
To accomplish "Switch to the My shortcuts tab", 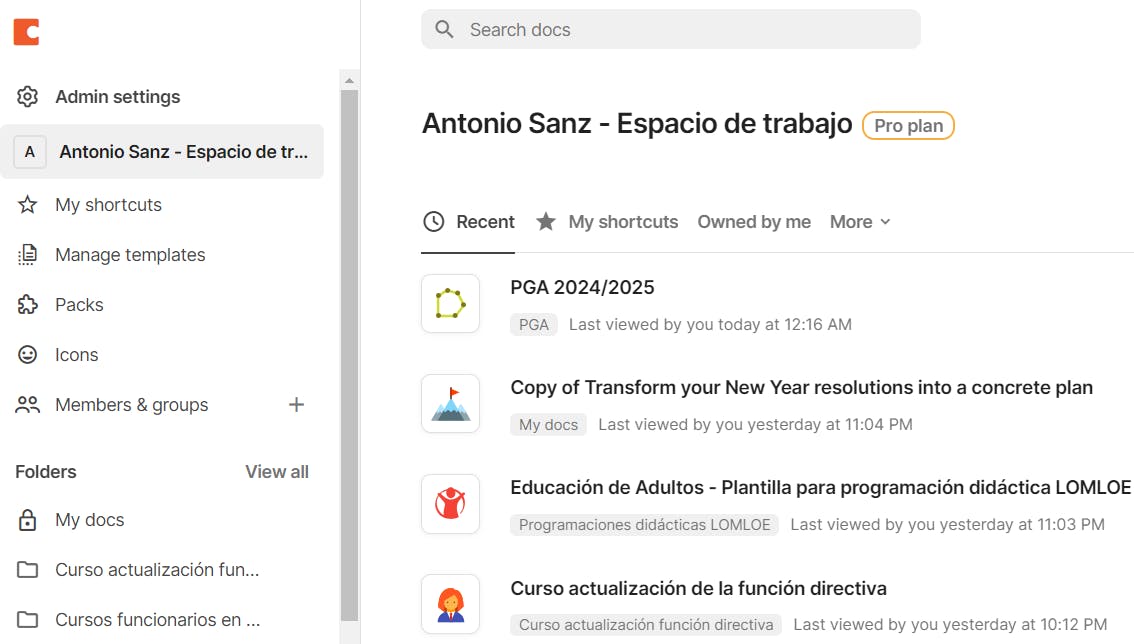I will [607, 221].
